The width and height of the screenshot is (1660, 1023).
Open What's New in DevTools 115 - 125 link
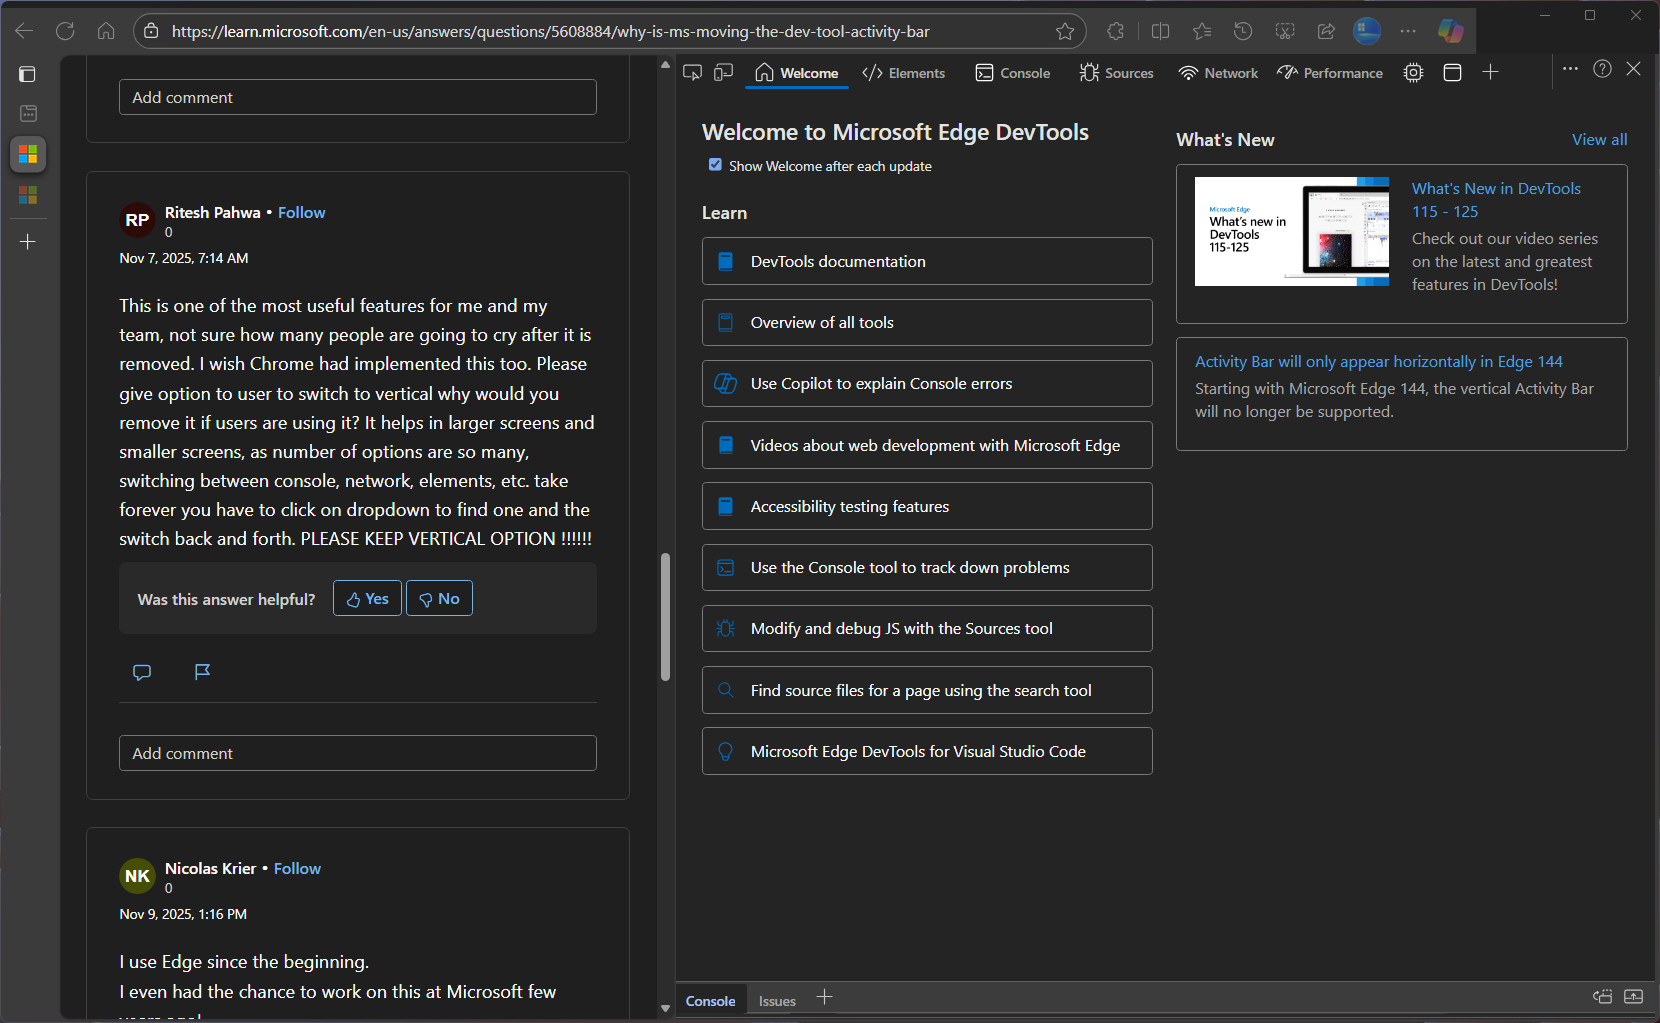tap(1496, 200)
